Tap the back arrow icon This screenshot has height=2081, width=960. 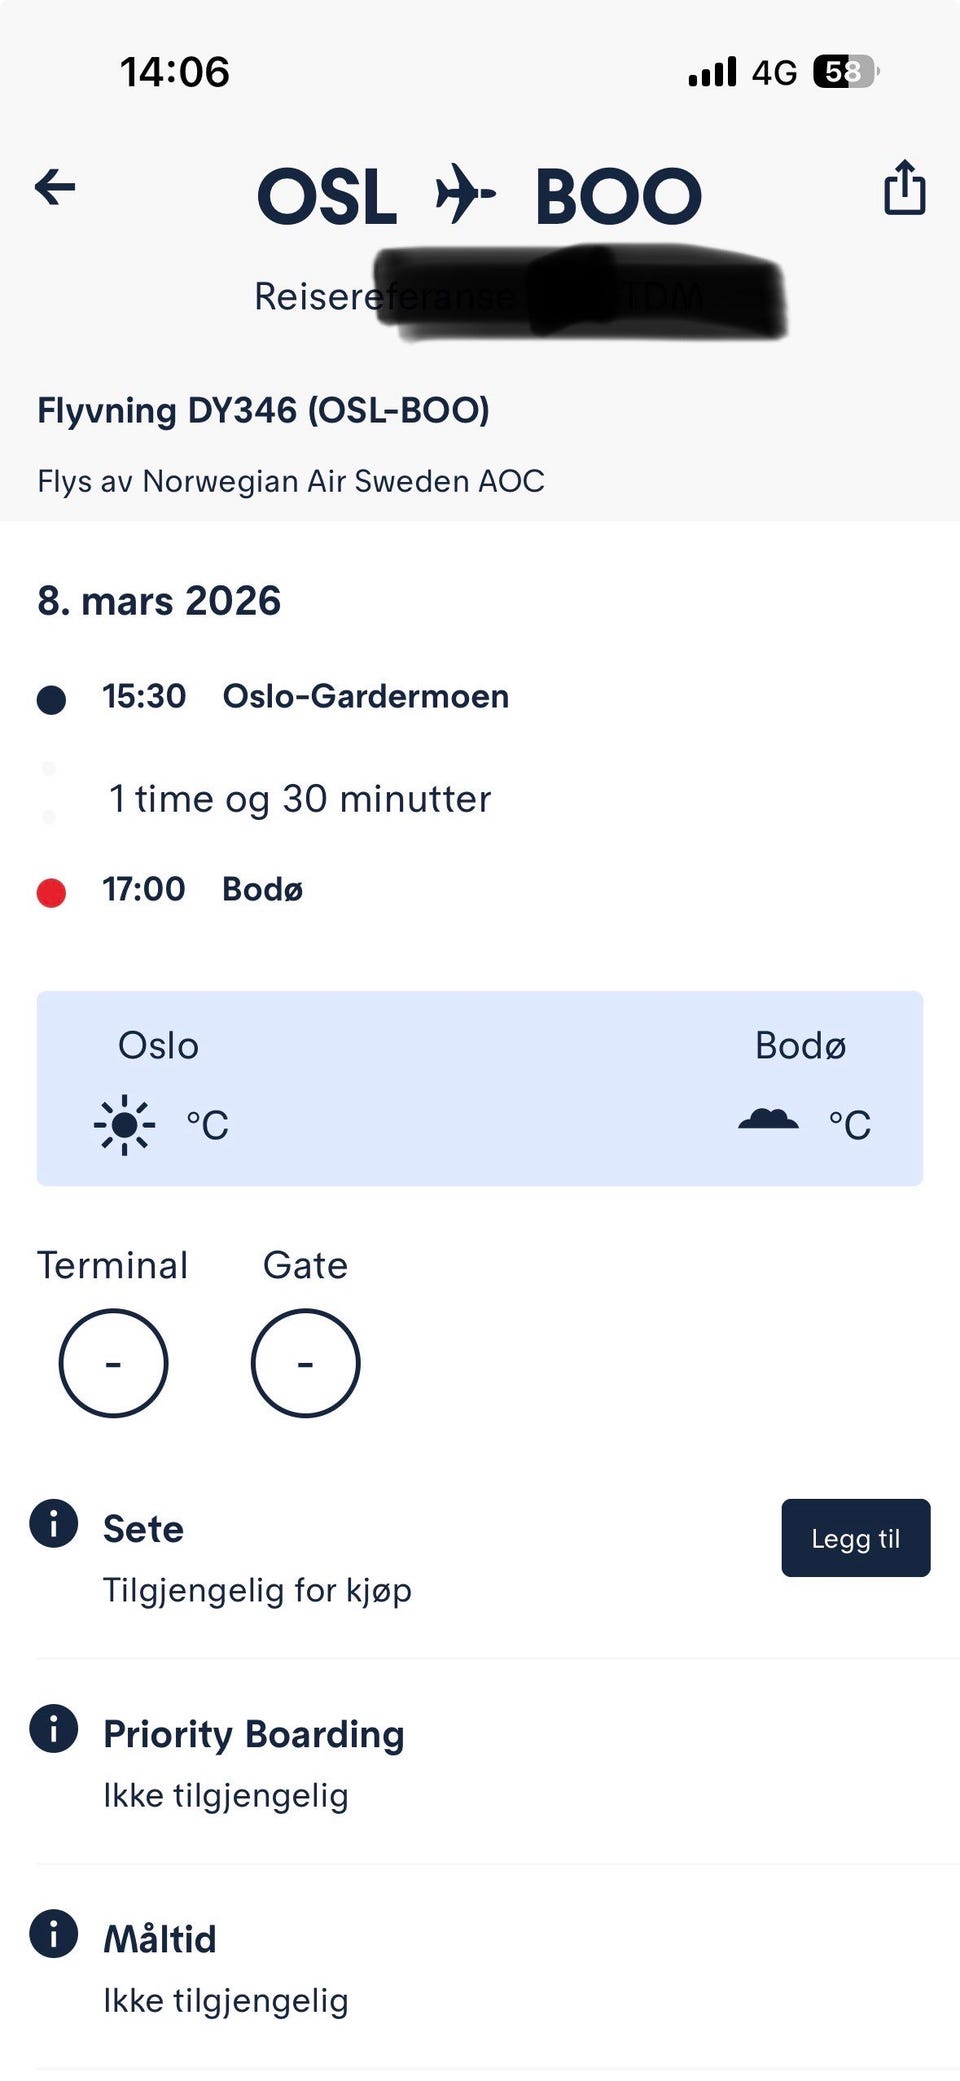click(x=55, y=187)
